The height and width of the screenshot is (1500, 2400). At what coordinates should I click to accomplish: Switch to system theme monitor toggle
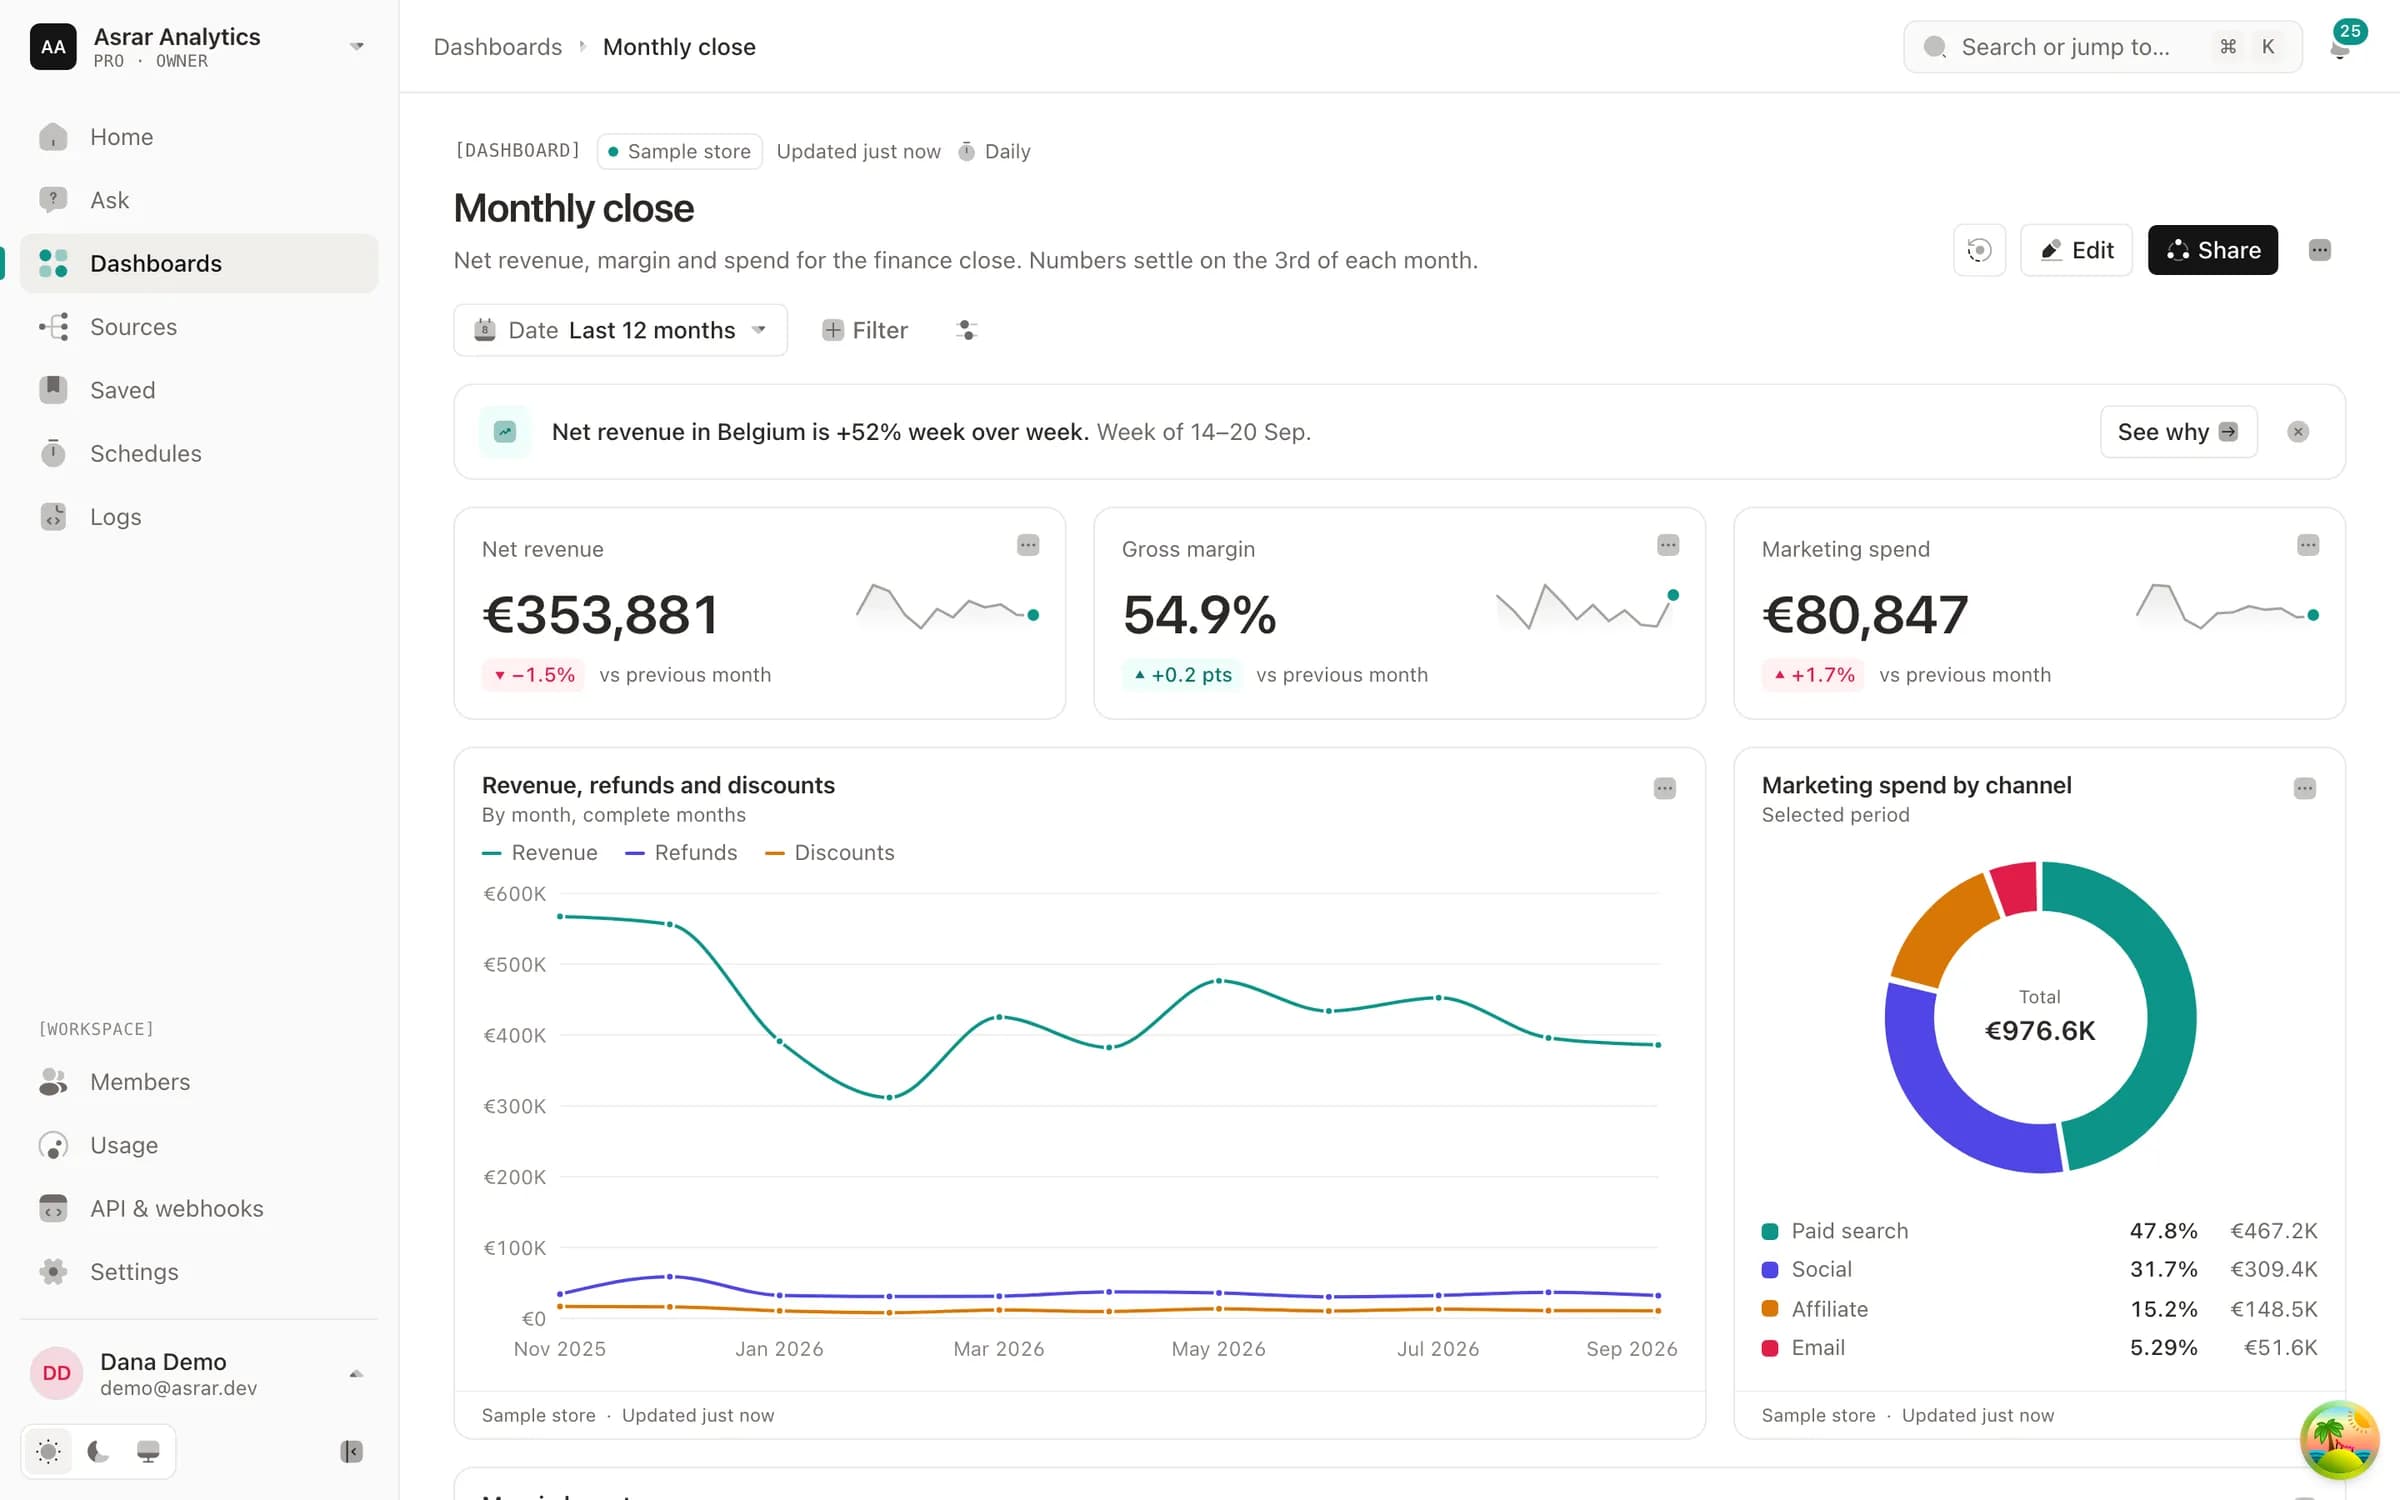point(148,1451)
